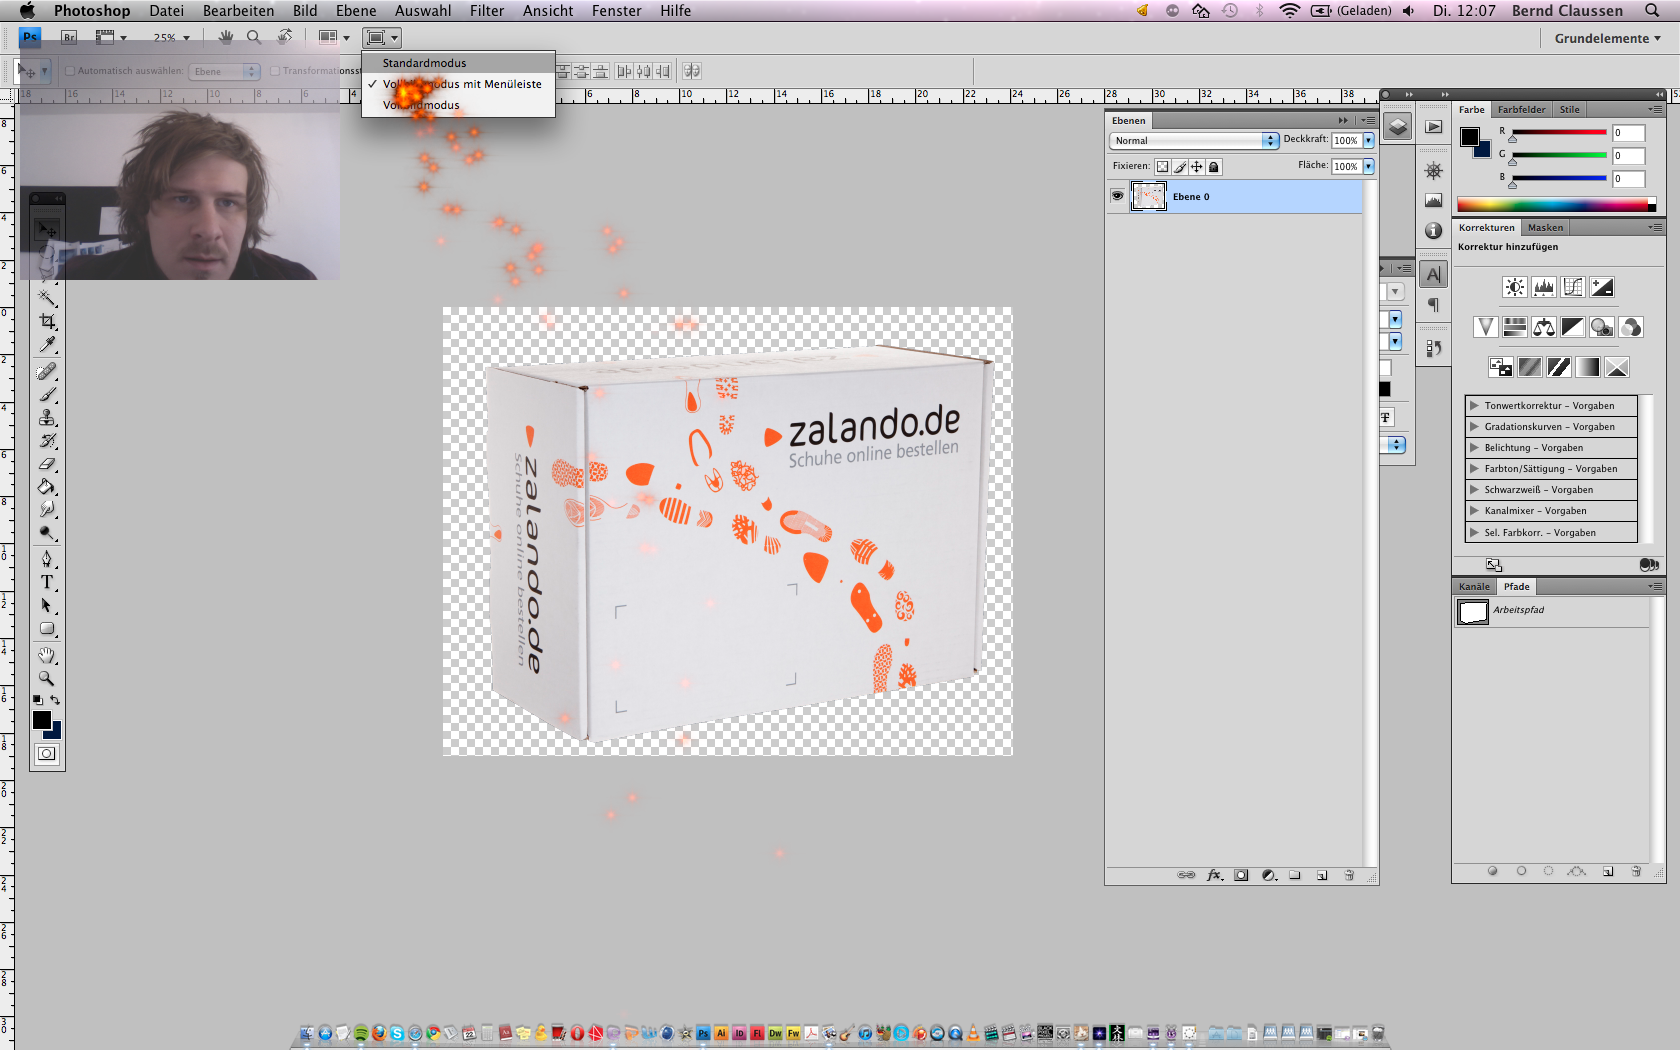
Task: Expand Tonwertkorrektur – Vorgaben presets
Action: pyautogui.click(x=1474, y=406)
